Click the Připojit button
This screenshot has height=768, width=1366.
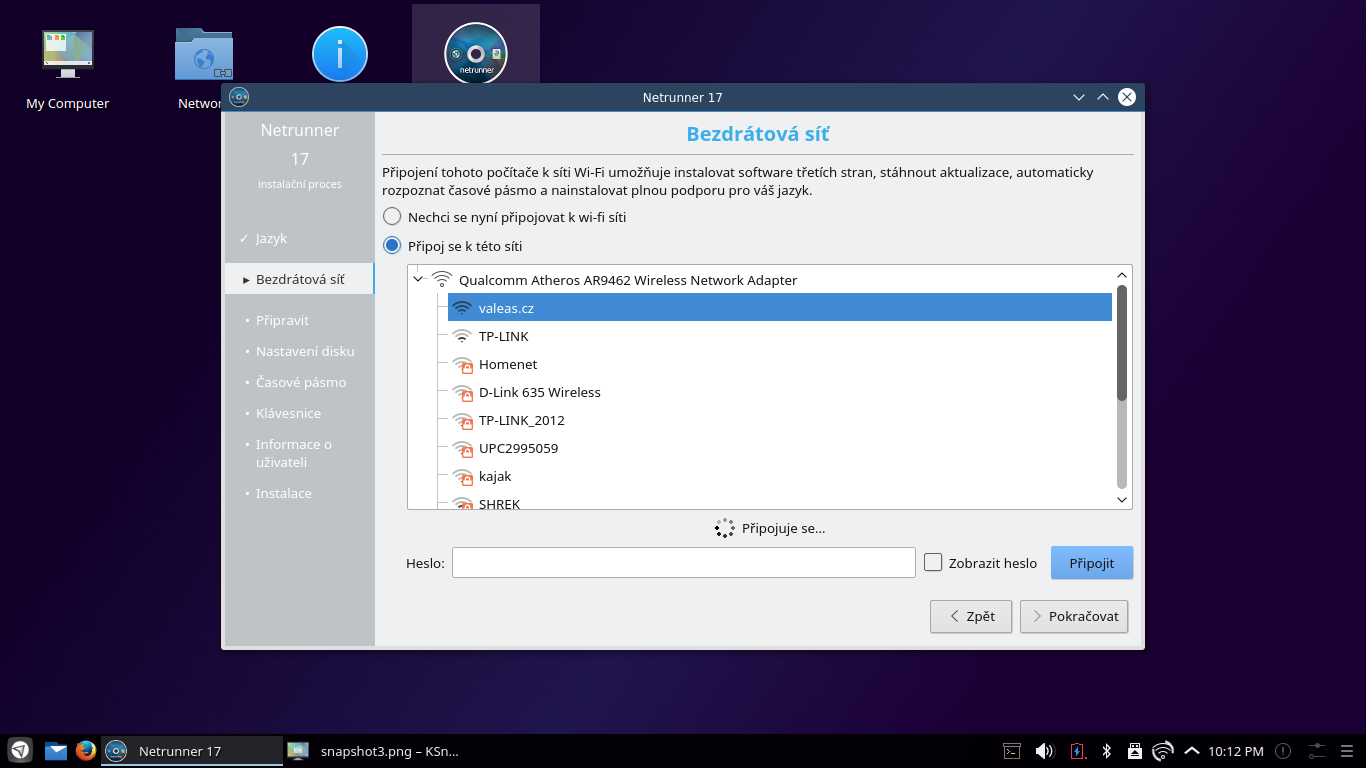click(x=1092, y=562)
